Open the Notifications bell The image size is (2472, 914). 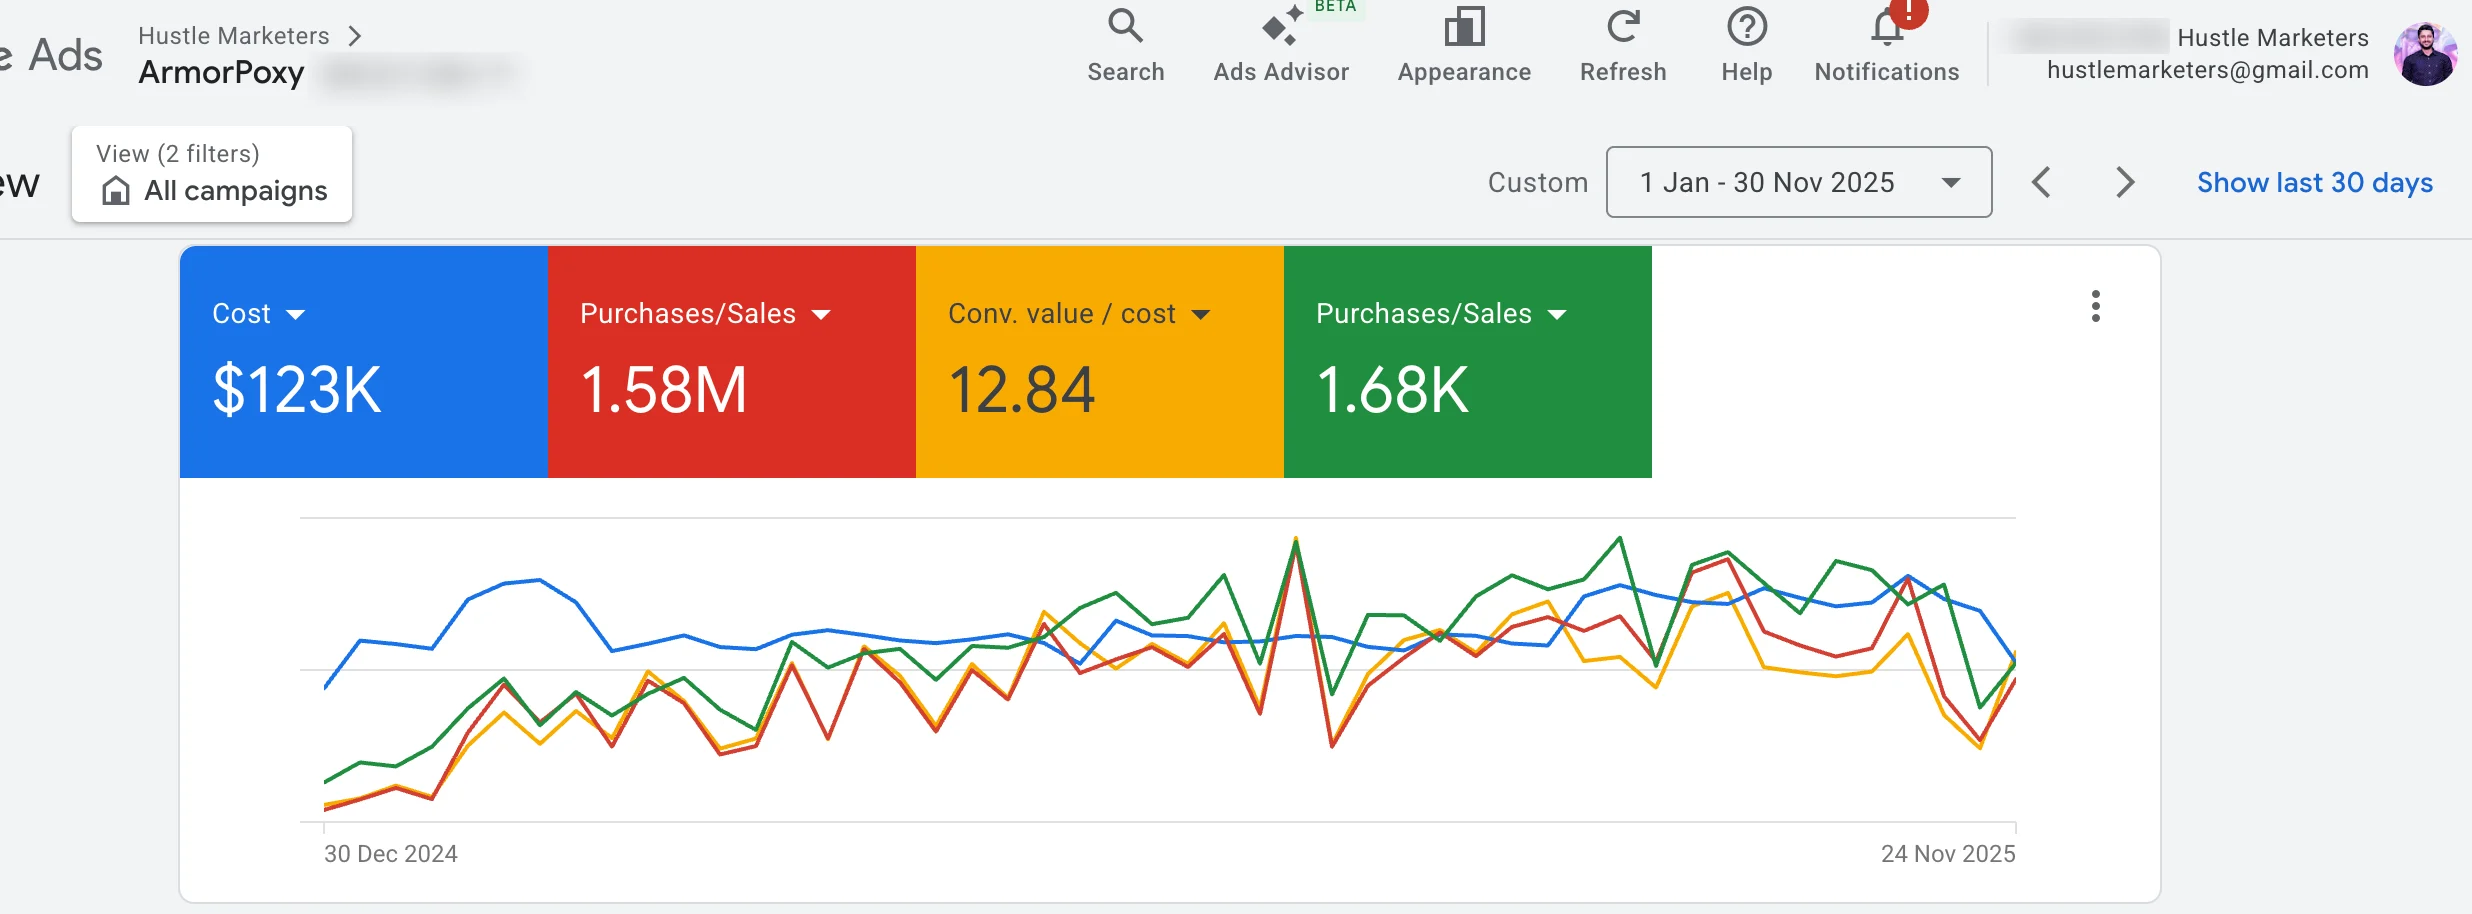coord(1887,45)
